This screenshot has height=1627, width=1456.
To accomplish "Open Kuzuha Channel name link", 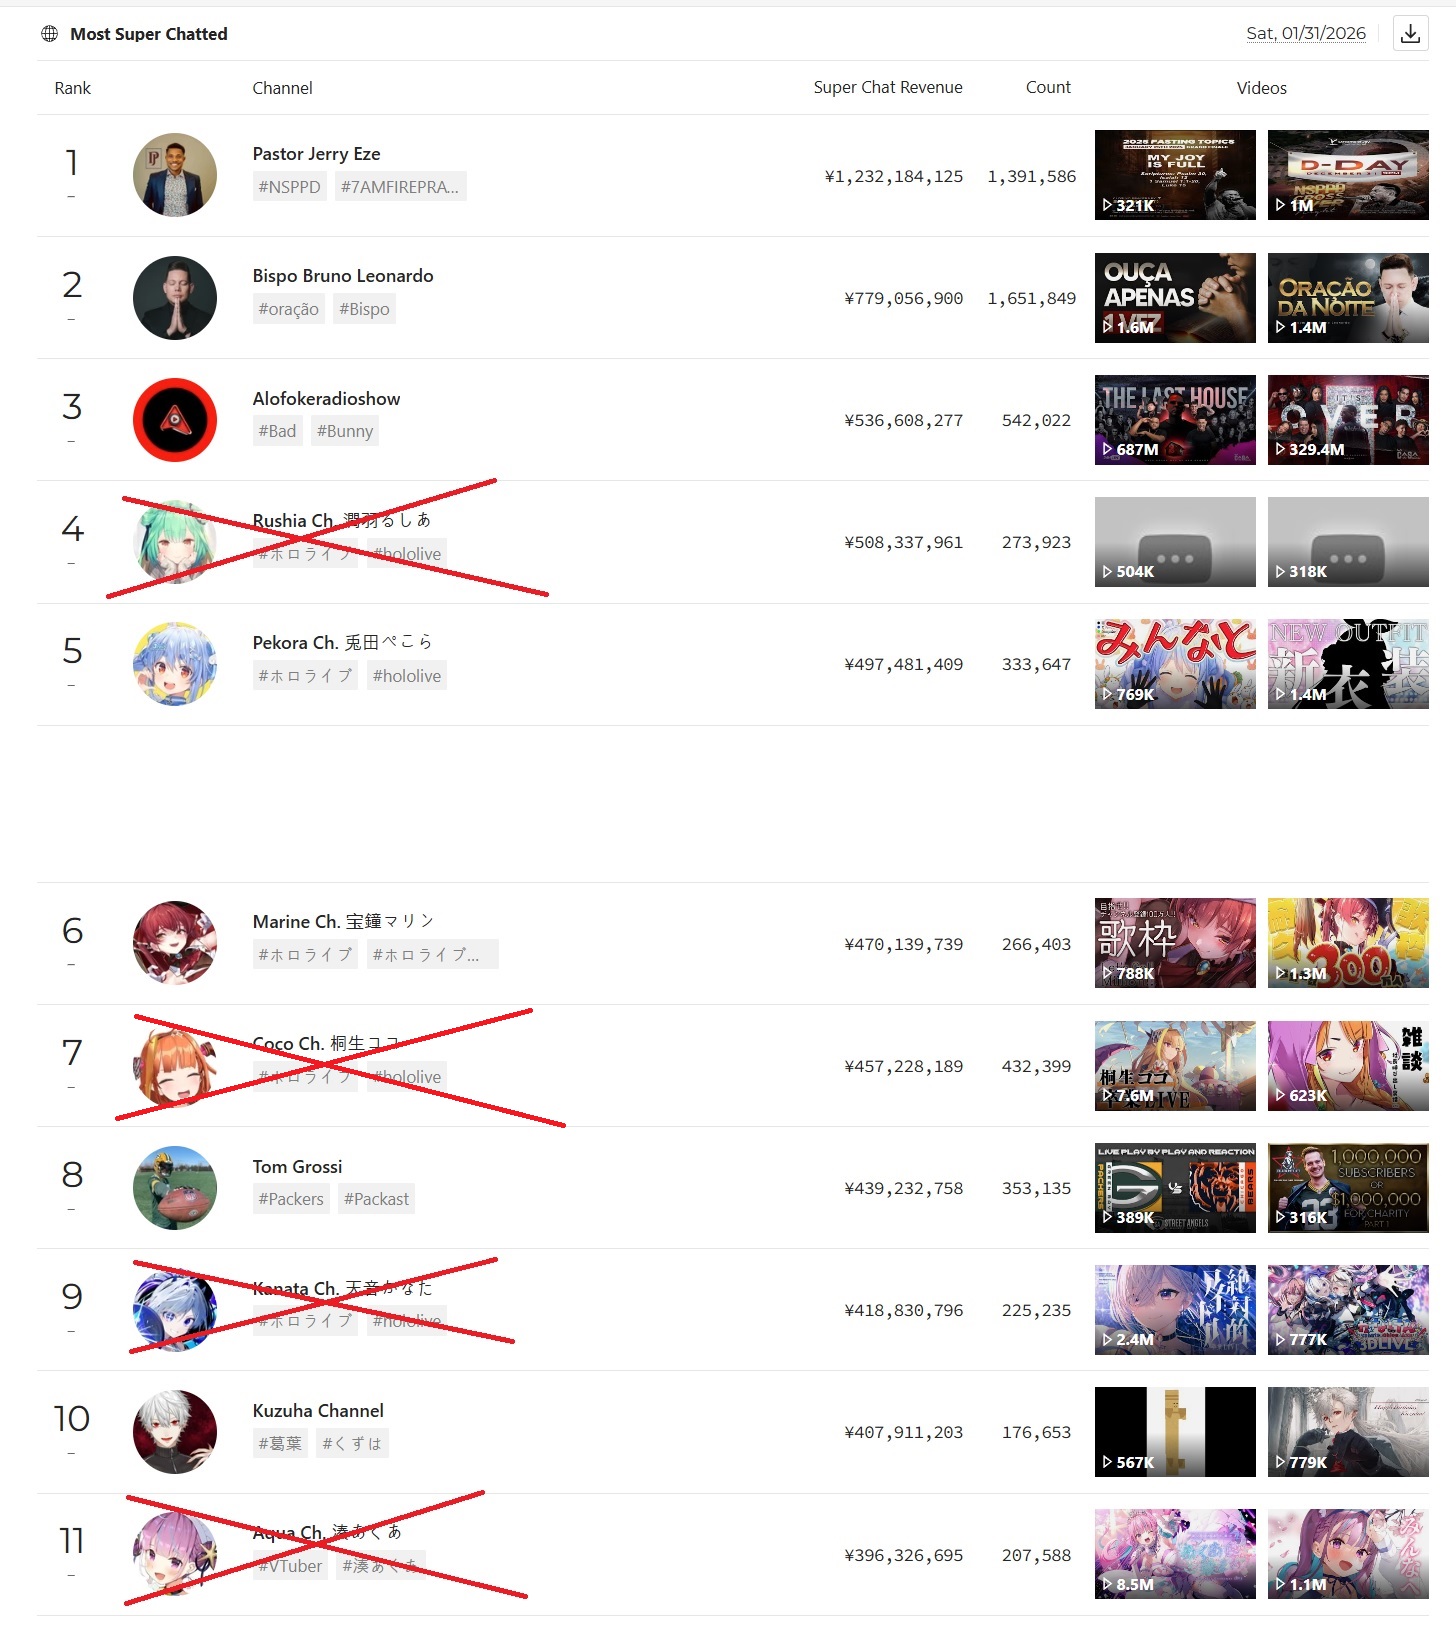I will click(x=318, y=1411).
